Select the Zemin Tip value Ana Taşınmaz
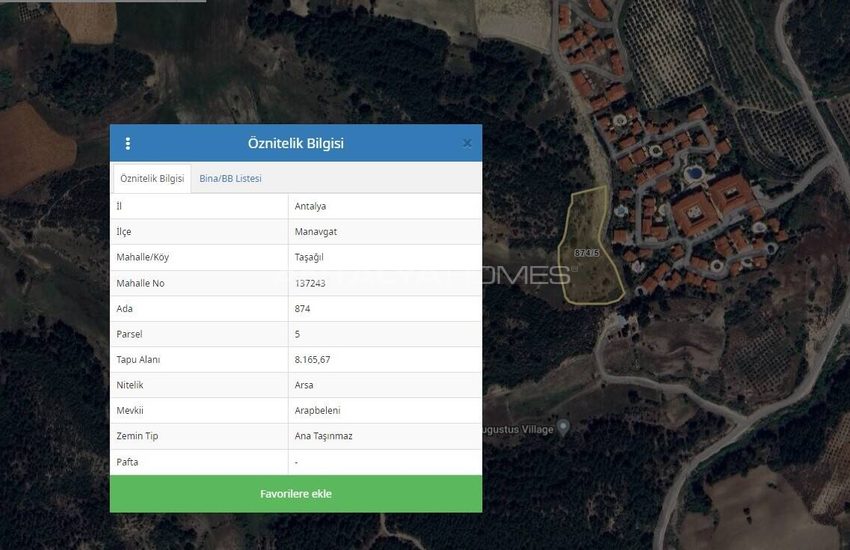This screenshot has height=550, width=850. pyautogui.click(x=323, y=436)
